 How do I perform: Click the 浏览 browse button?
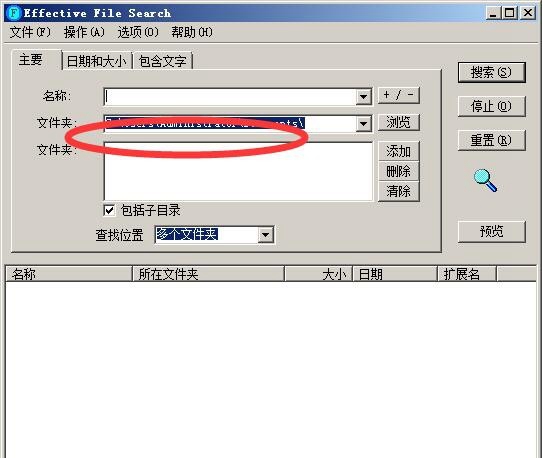[x=399, y=122]
